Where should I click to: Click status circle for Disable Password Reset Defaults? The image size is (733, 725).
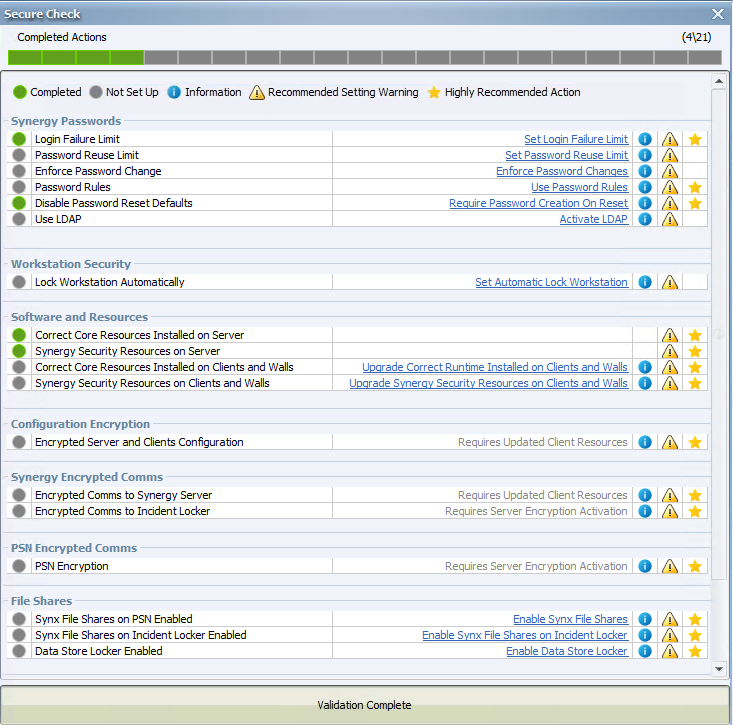19,203
